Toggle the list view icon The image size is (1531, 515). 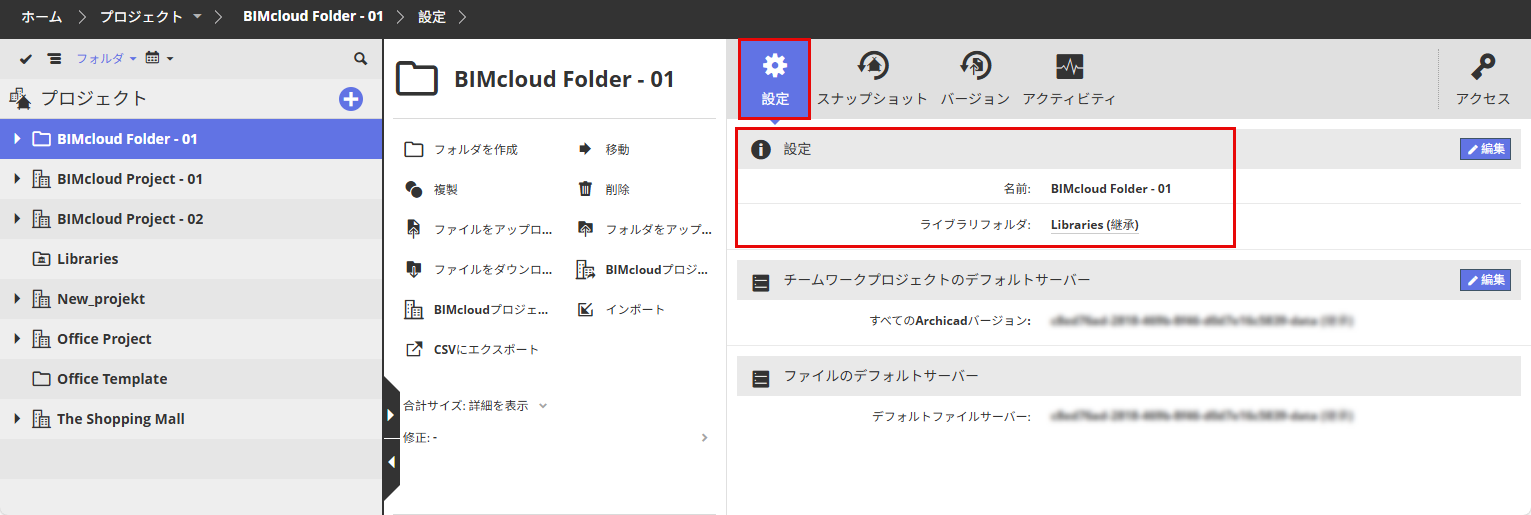(x=54, y=59)
